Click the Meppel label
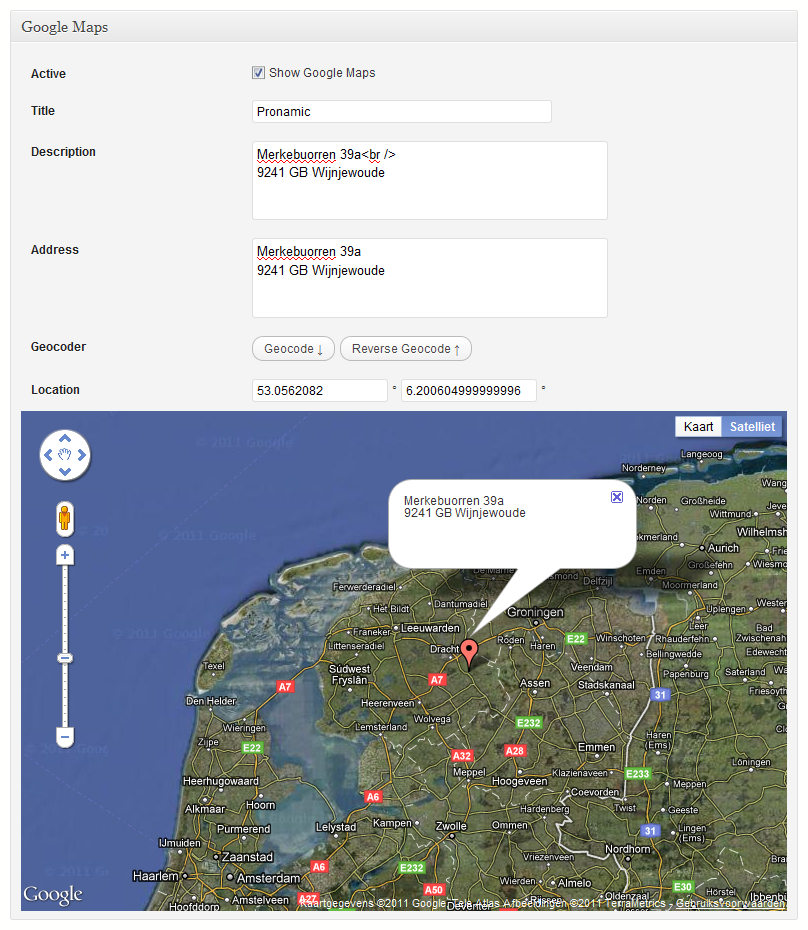This screenshot has height=930, width=808. pos(469,772)
